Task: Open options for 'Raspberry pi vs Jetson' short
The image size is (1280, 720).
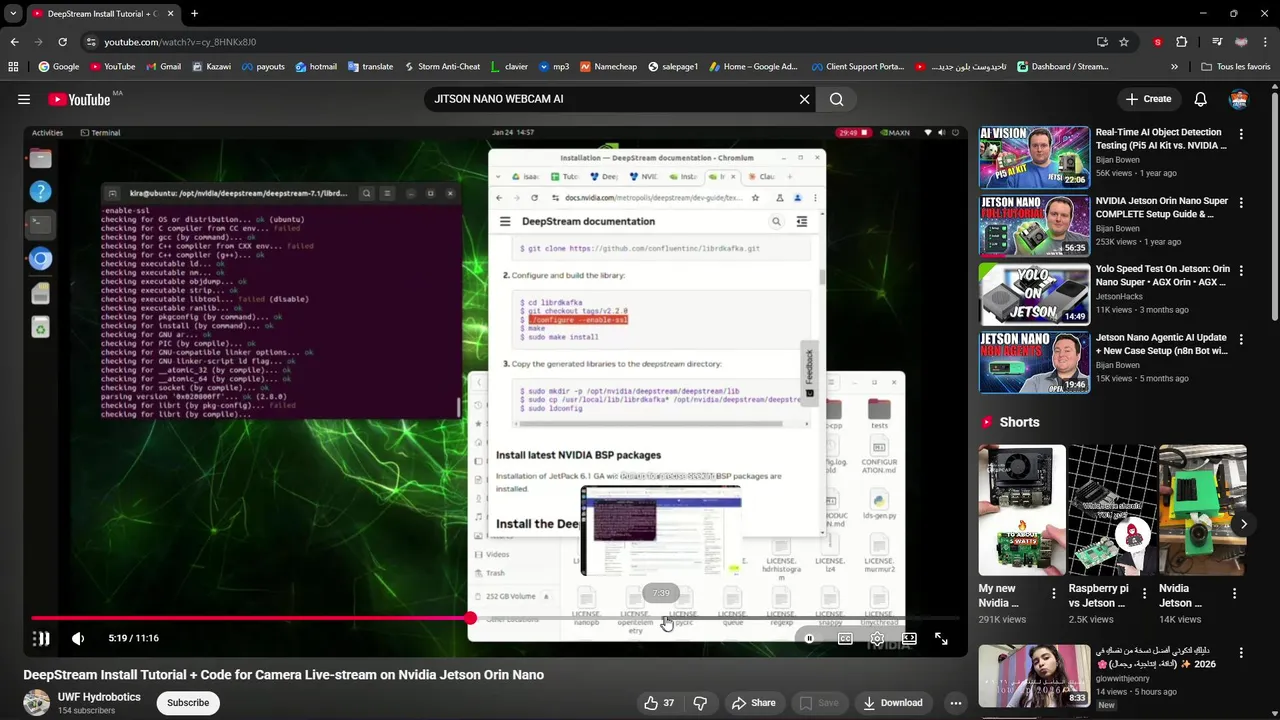Action: (x=1143, y=594)
